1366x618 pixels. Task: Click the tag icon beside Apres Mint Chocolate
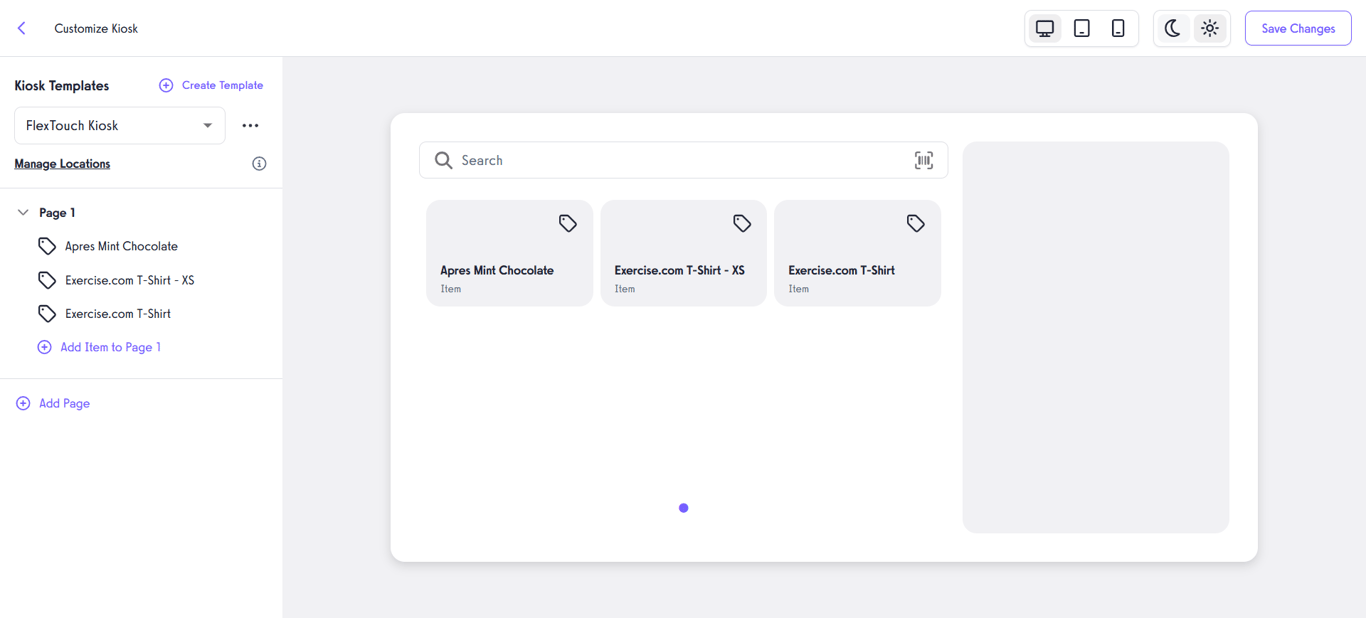[46, 245]
